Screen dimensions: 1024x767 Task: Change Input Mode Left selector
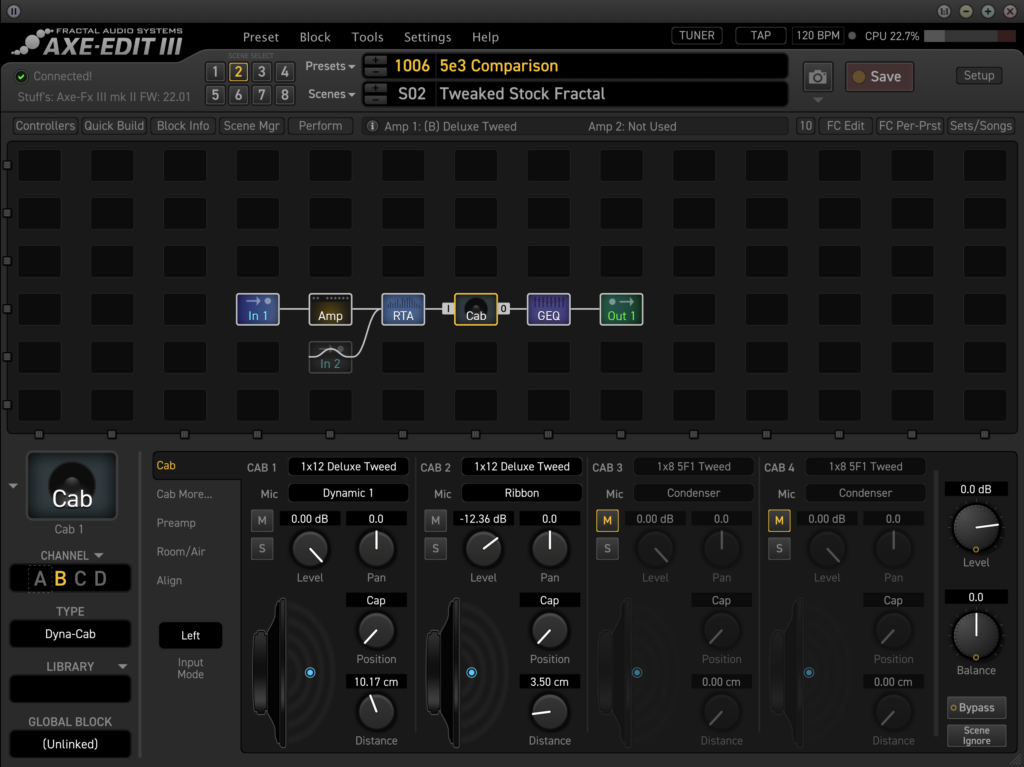(190, 635)
